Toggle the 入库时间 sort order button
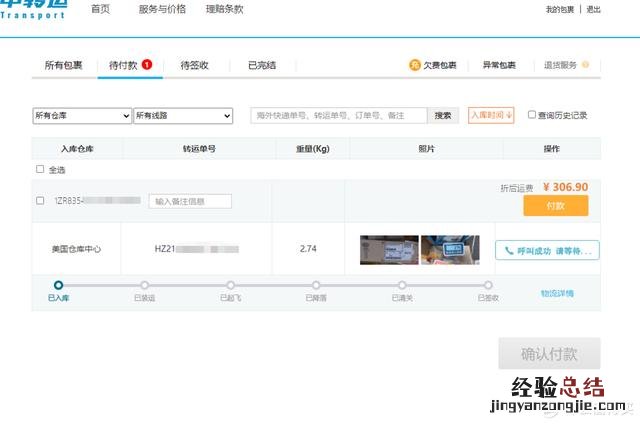Viewport: 640px width, 424px height. point(492,115)
